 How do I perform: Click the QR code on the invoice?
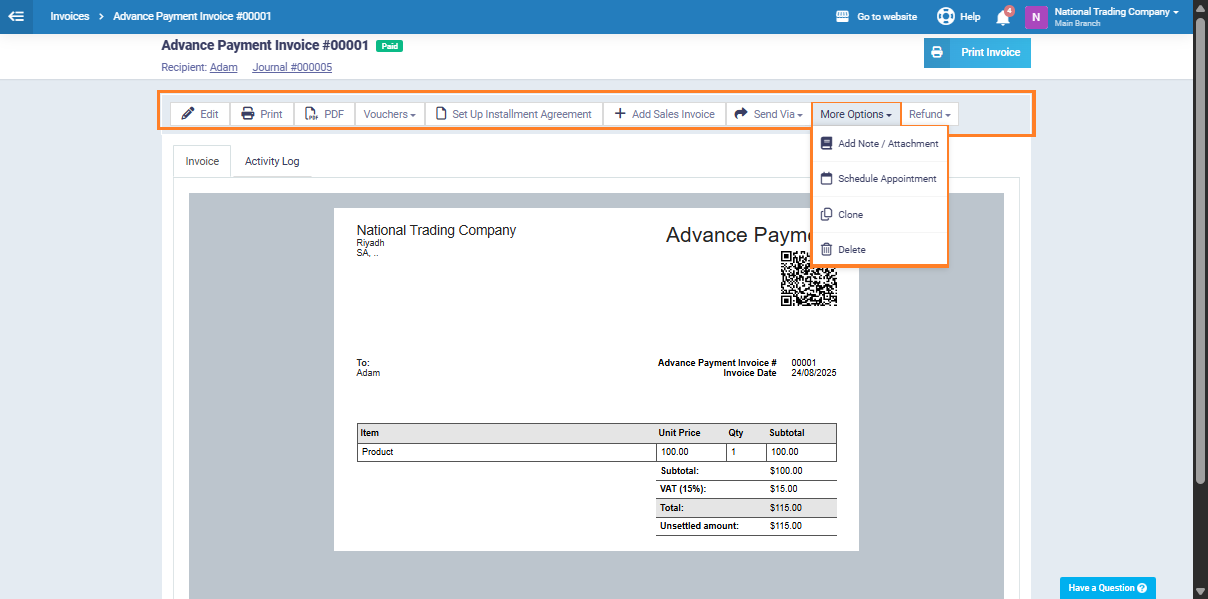click(809, 278)
